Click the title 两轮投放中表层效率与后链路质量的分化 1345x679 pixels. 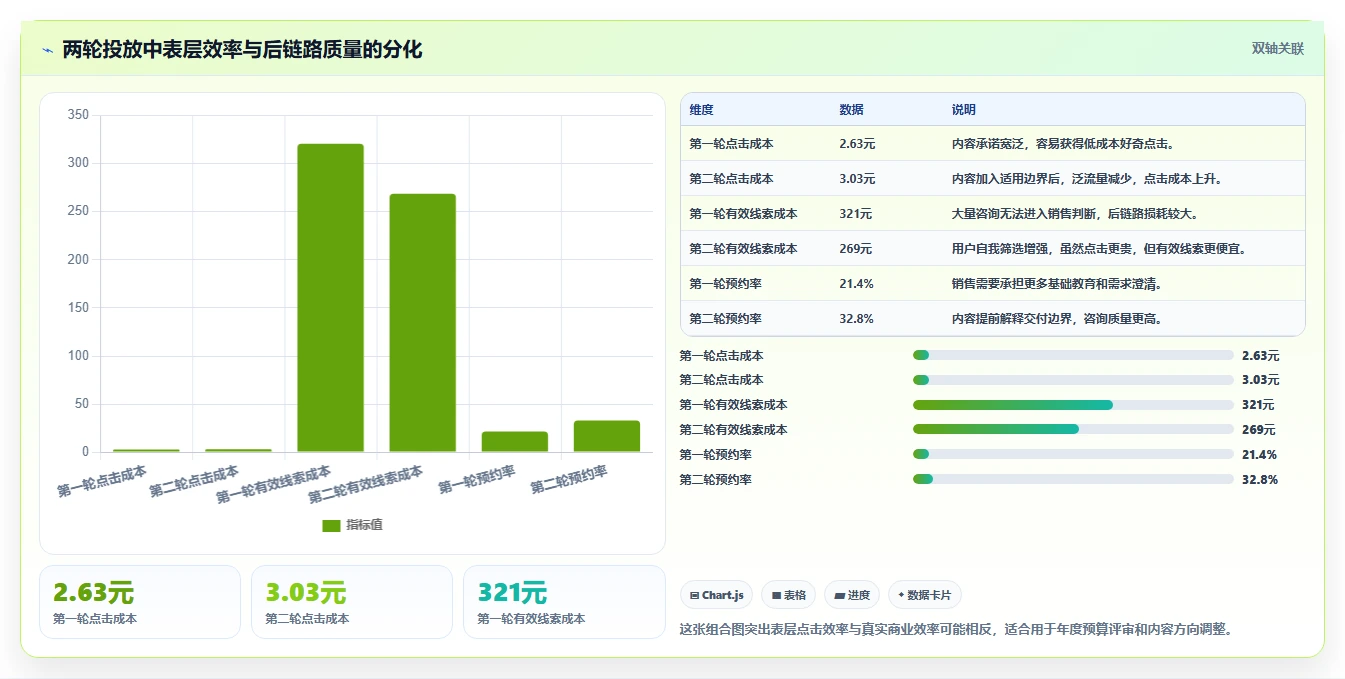tap(242, 50)
